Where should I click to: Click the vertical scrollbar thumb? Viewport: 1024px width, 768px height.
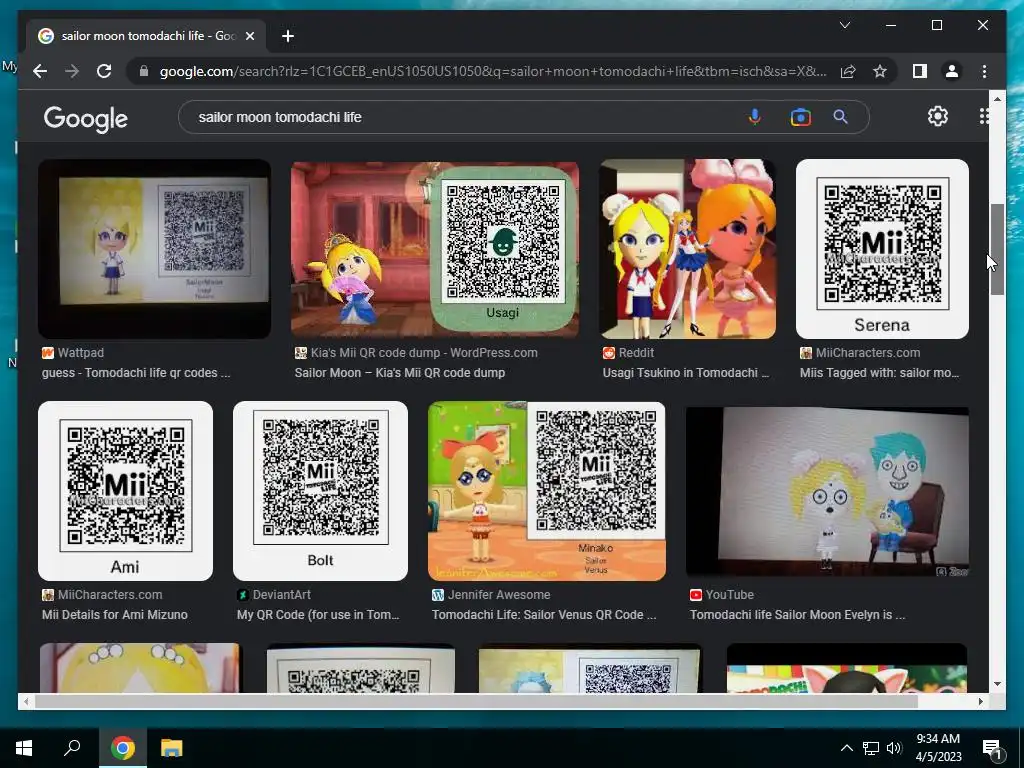click(997, 249)
